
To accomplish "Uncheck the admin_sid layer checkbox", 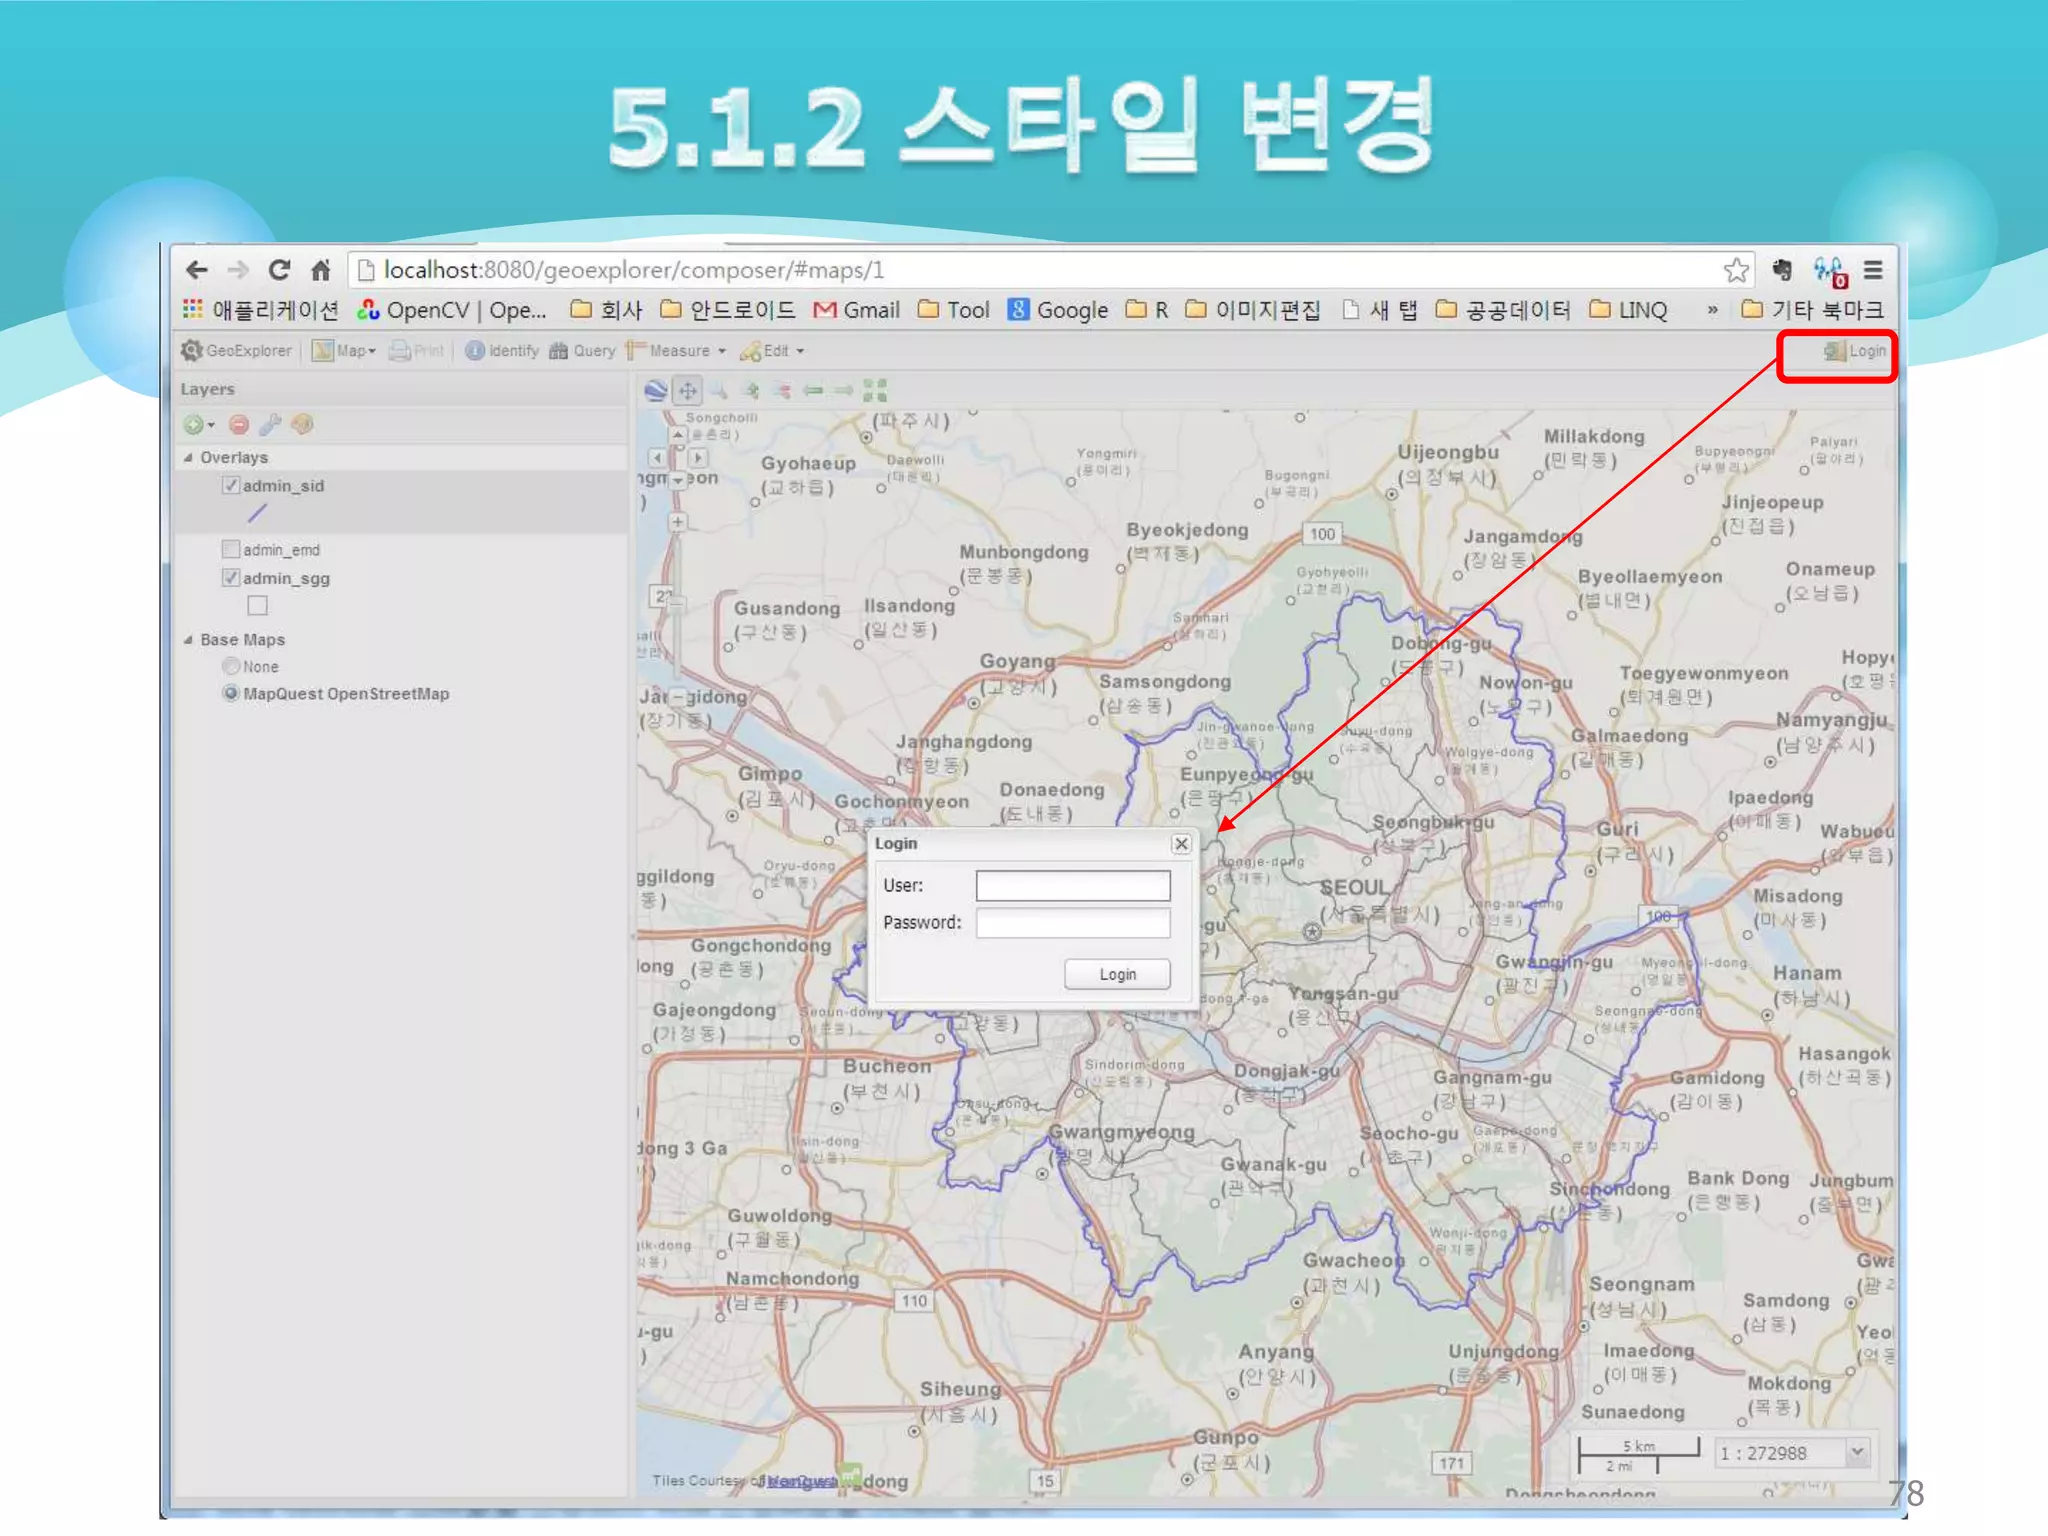I will (x=231, y=486).
